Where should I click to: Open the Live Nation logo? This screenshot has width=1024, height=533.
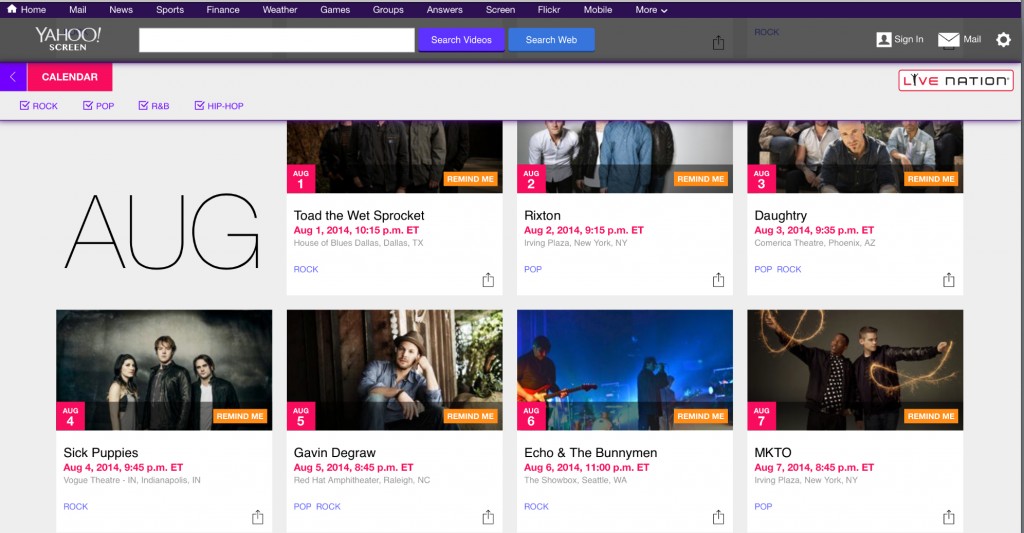pyautogui.click(x=955, y=80)
